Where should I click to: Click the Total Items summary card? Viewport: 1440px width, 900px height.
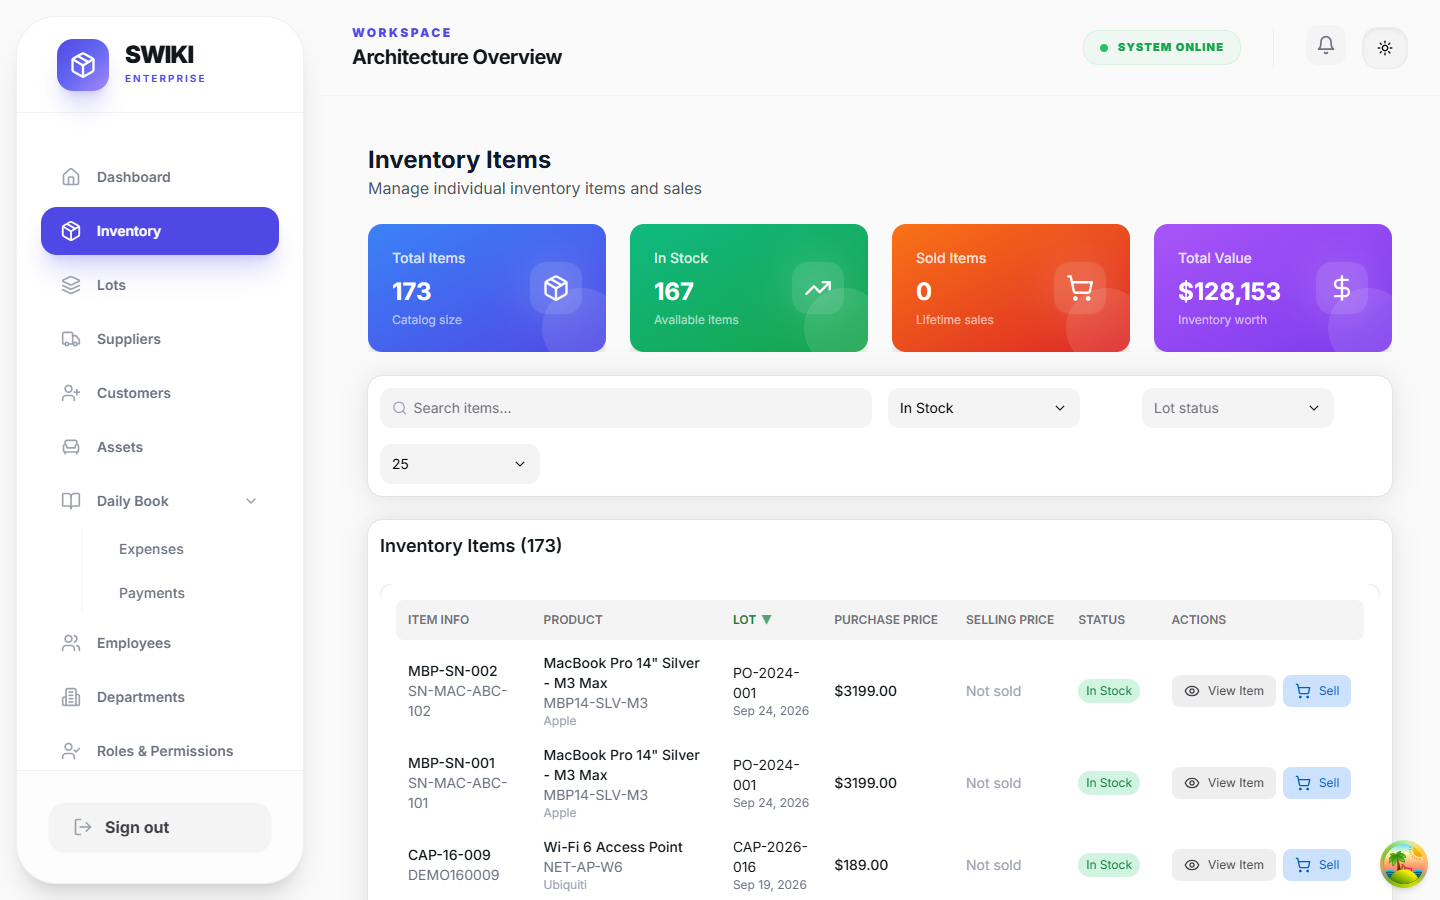pyautogui.click(x=487, y=288)
